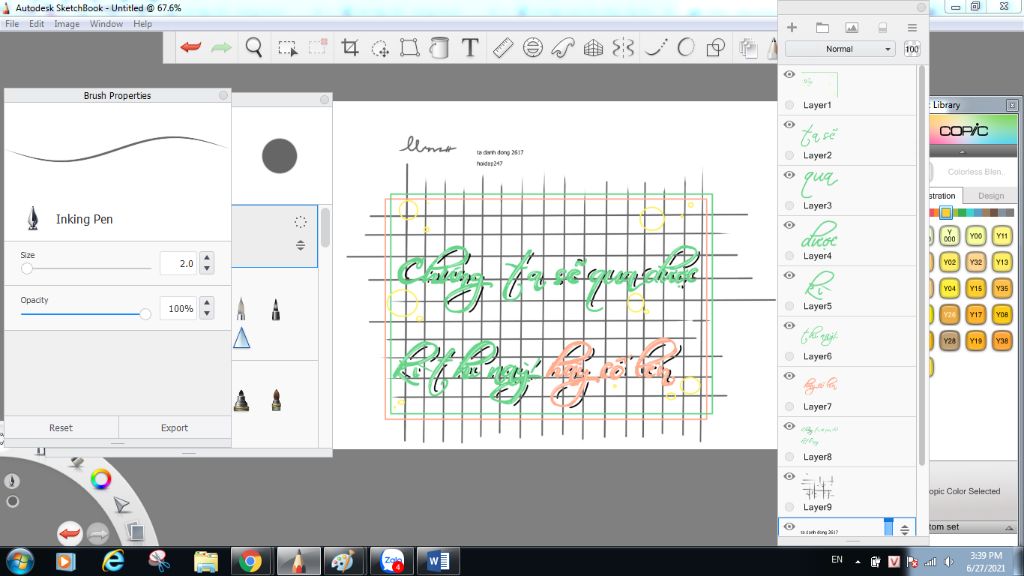This screenshot has height=576, width=1024.
Task: Enable the Ellipse guide tool
Action: (x=533, y=47)
